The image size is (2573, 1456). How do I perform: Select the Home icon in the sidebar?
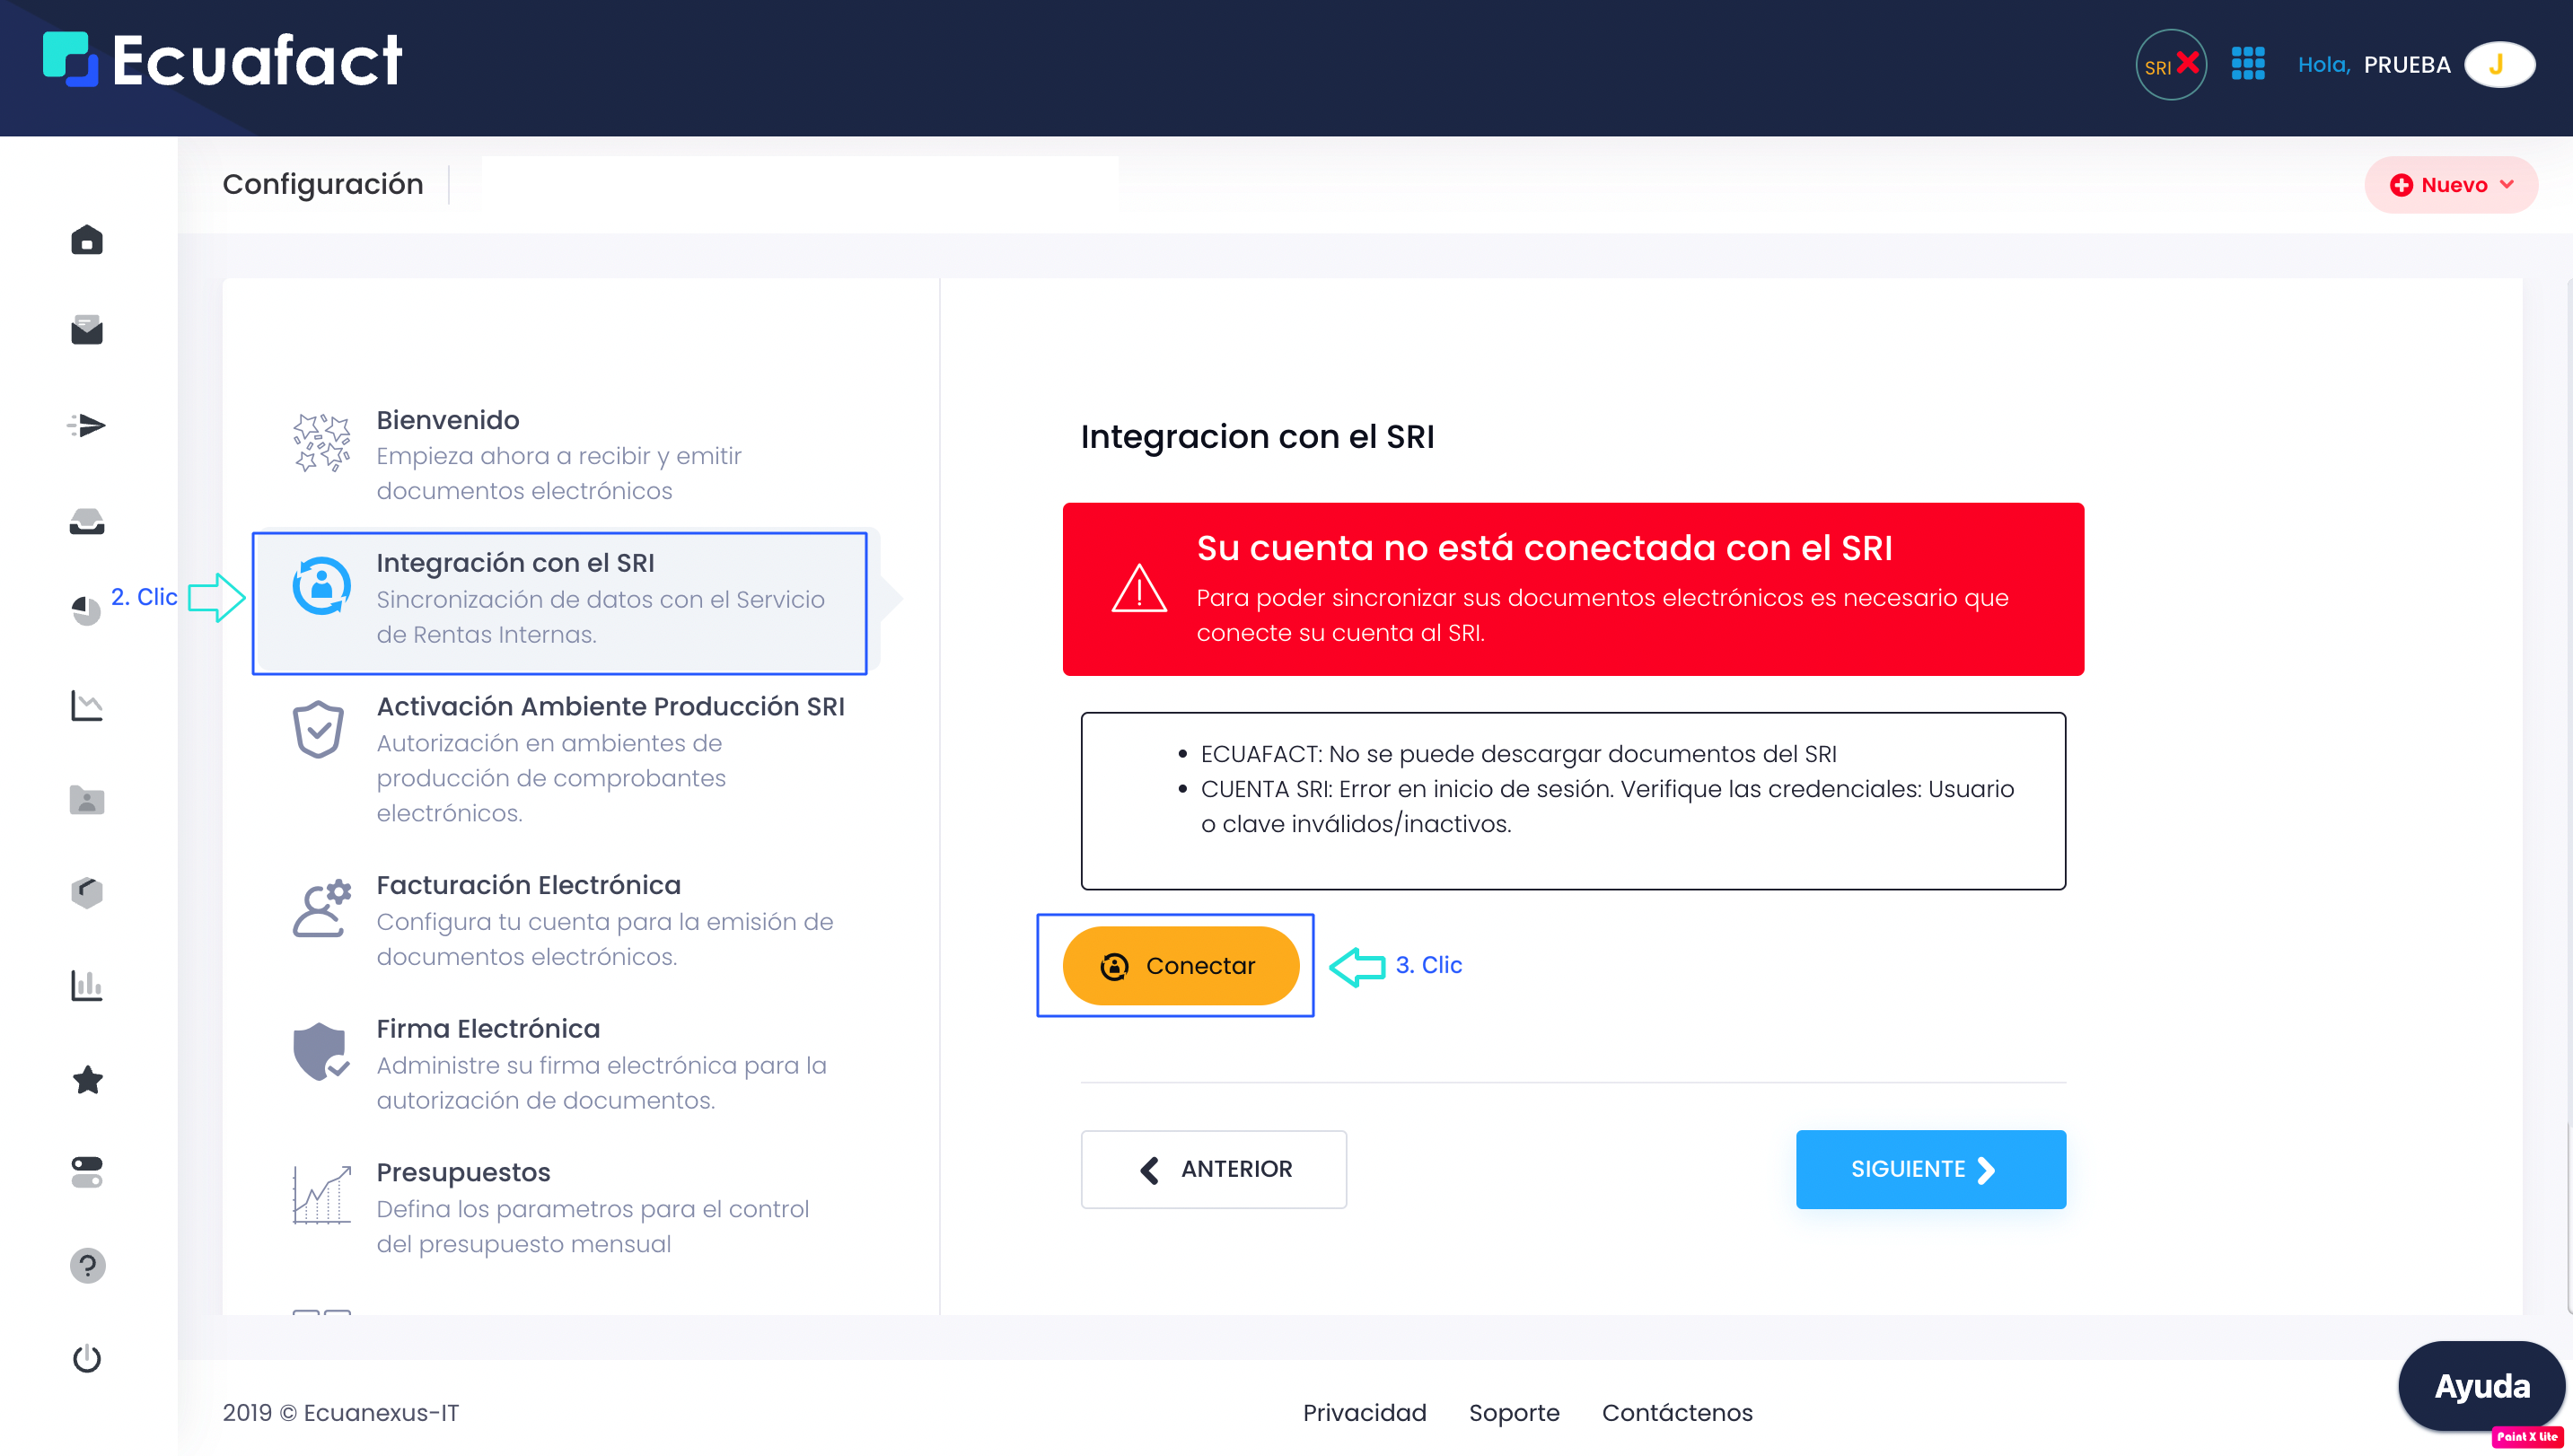coord(87,240)
